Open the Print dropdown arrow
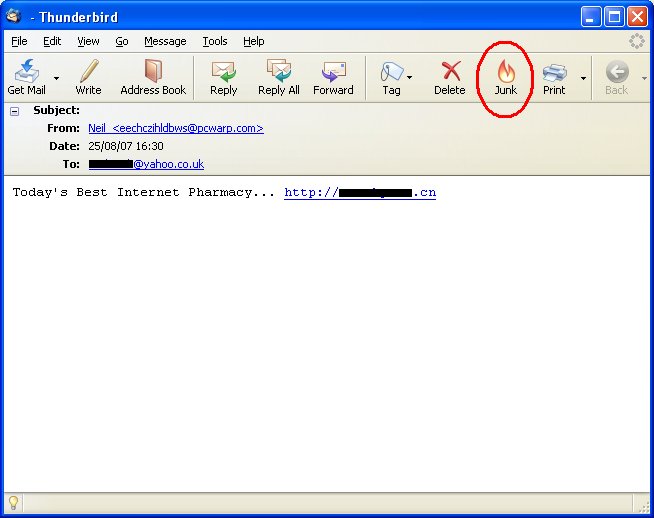The image size is (654, 518). click(x=583, y=78)
